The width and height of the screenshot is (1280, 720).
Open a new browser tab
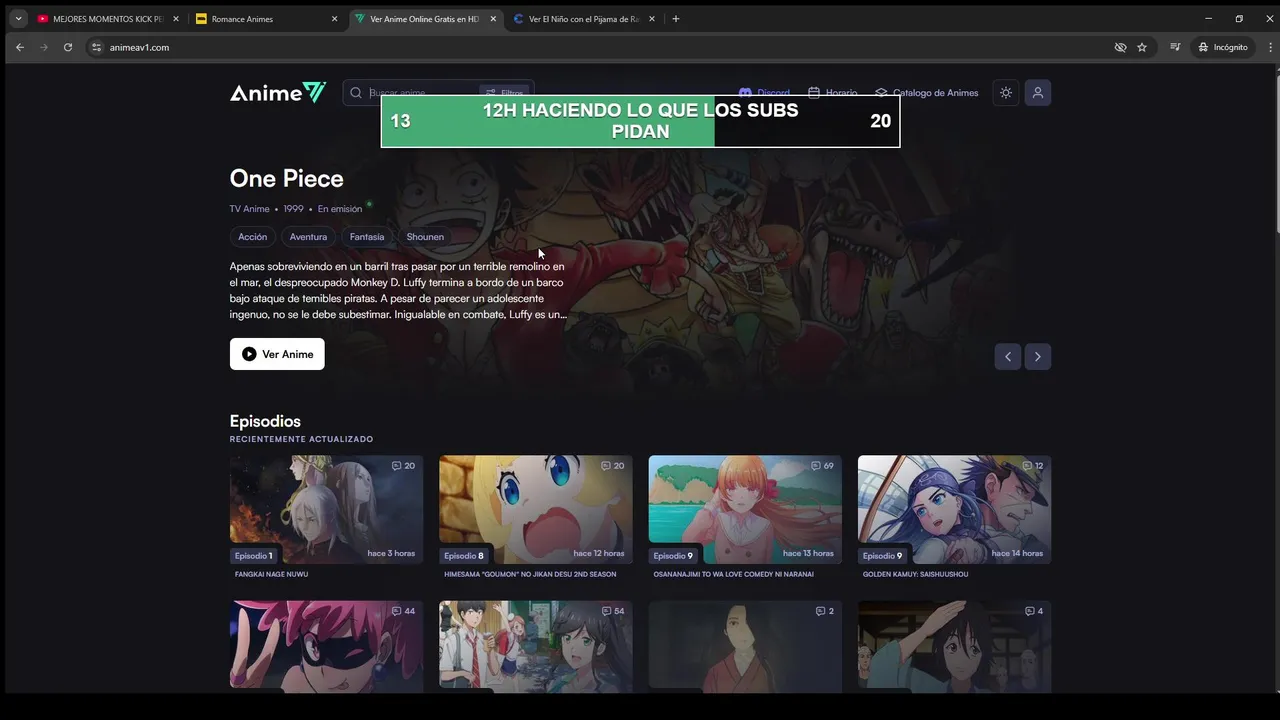[x=676, y=19]
